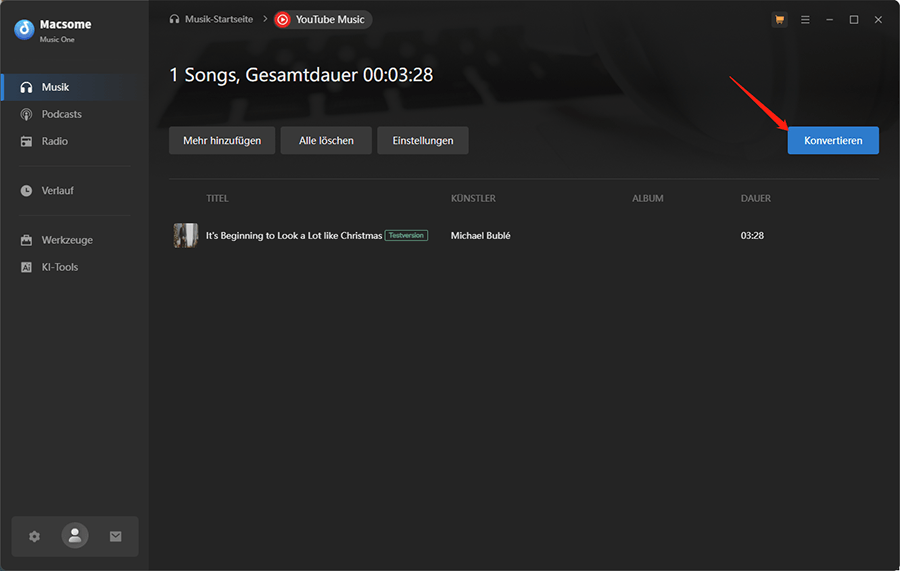Open the shopping cart purchase icon
Viewport: 900px width, 571px height.
tap(779, 20)
